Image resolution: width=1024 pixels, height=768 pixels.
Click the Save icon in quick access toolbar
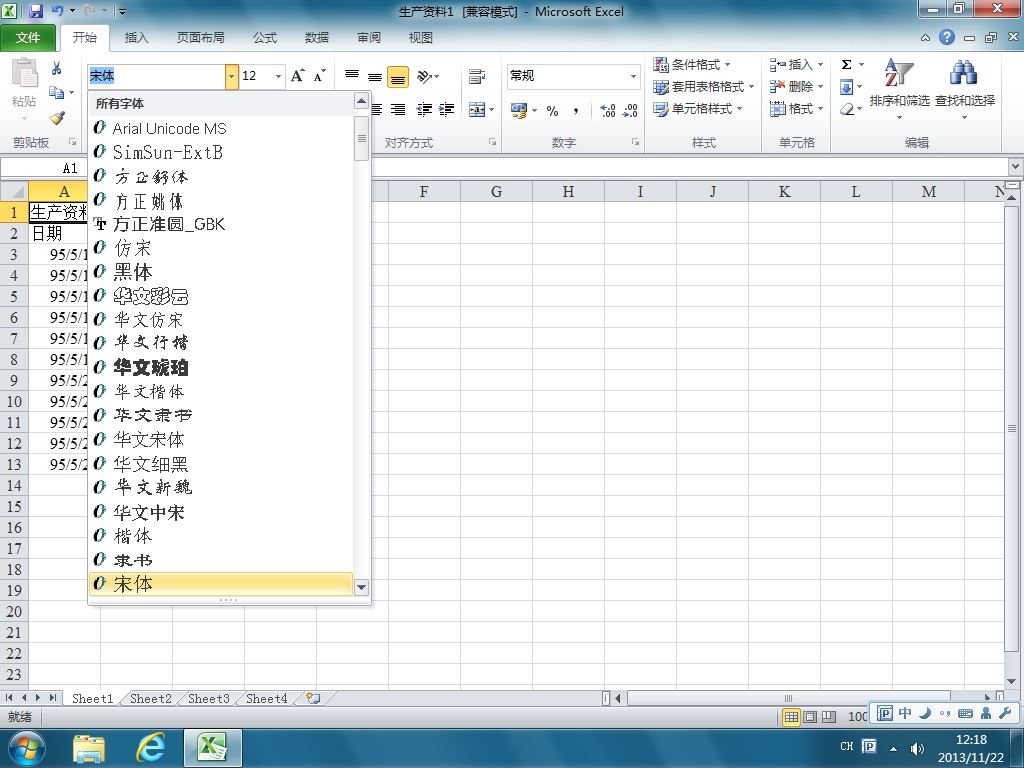36,11
